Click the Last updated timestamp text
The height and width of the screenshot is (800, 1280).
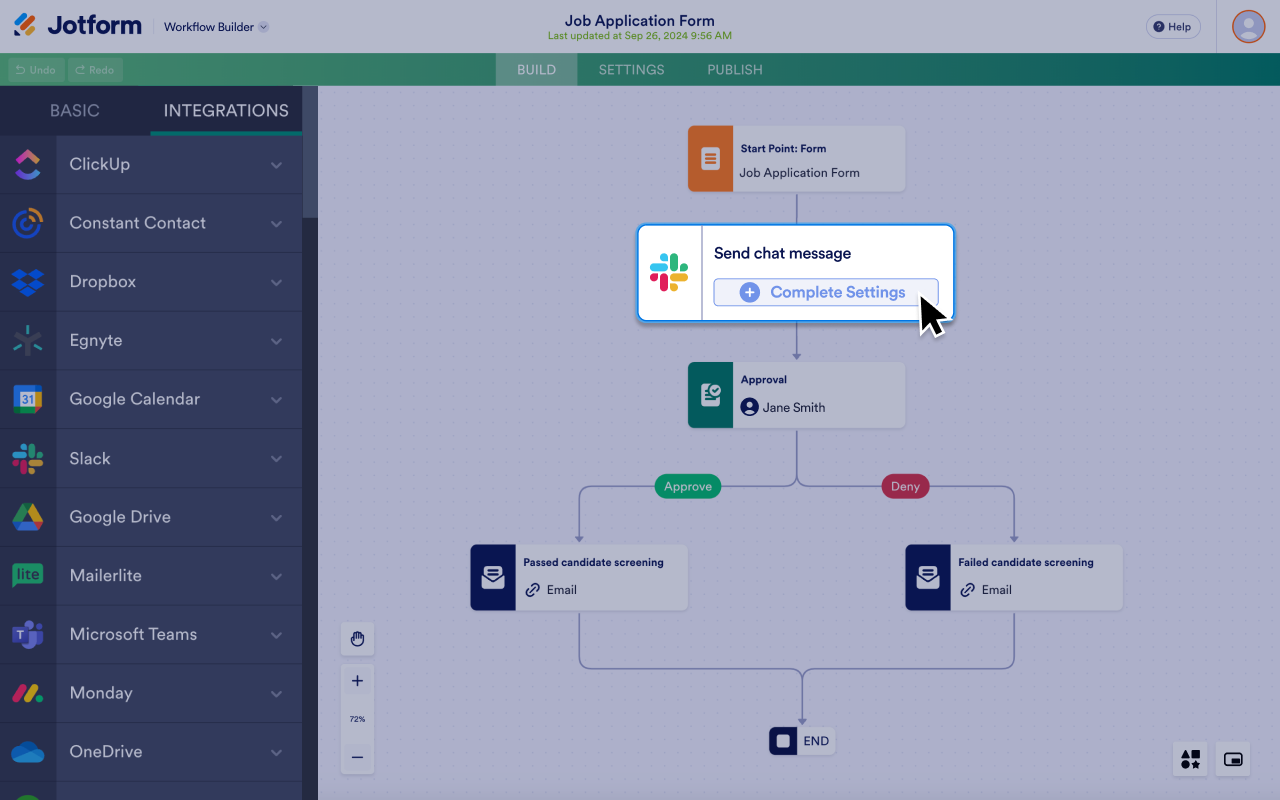pyautogui.click(x=640, y=36)
